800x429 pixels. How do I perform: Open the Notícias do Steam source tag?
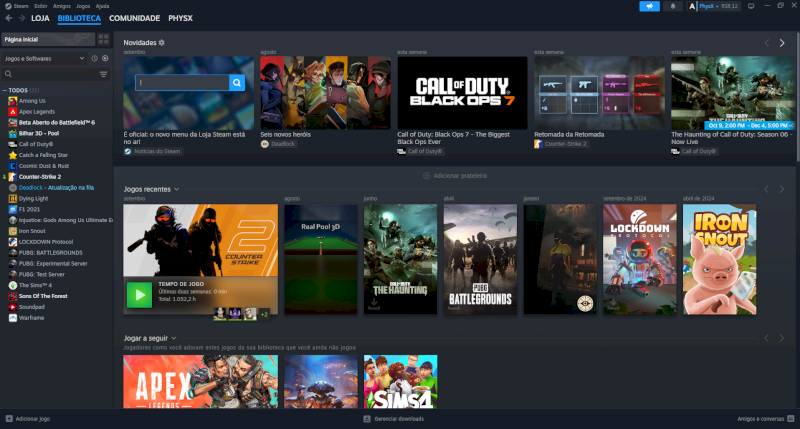tap(153, 152)
